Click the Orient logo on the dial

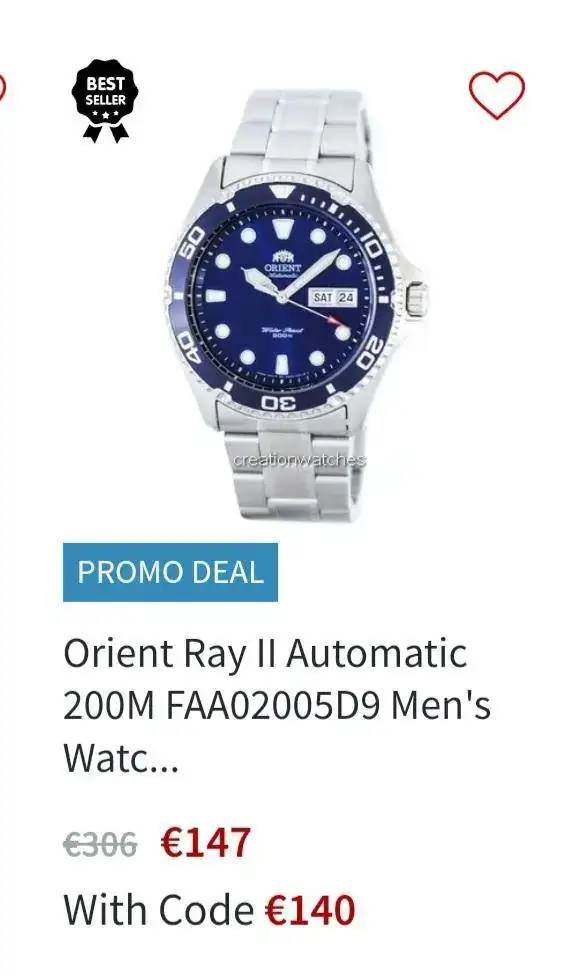(282, 263)
